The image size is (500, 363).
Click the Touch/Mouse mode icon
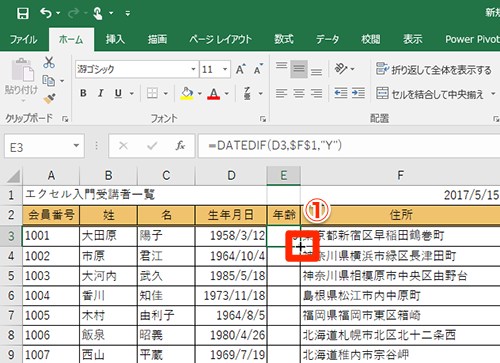[98, 13]
